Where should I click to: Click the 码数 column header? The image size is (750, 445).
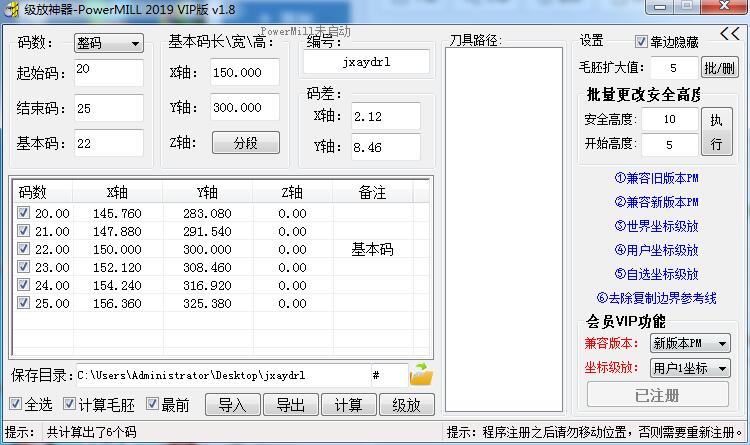point(42,192)
